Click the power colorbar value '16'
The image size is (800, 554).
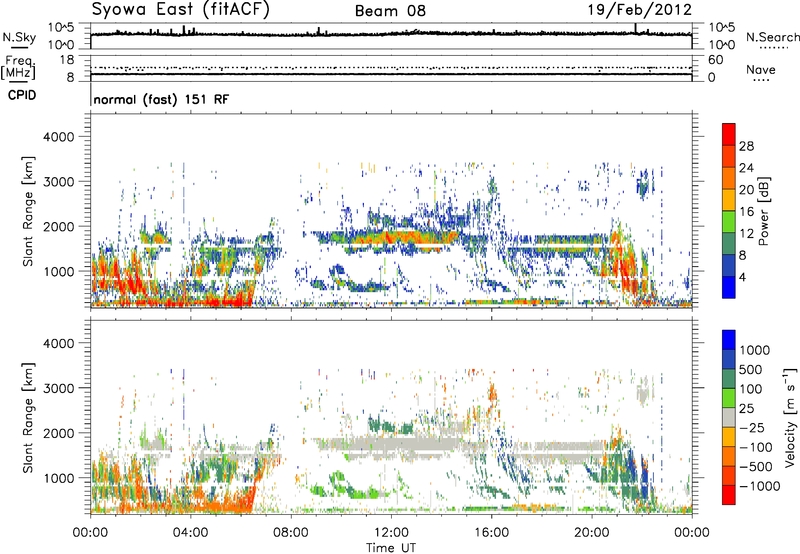tap(746, 212)
